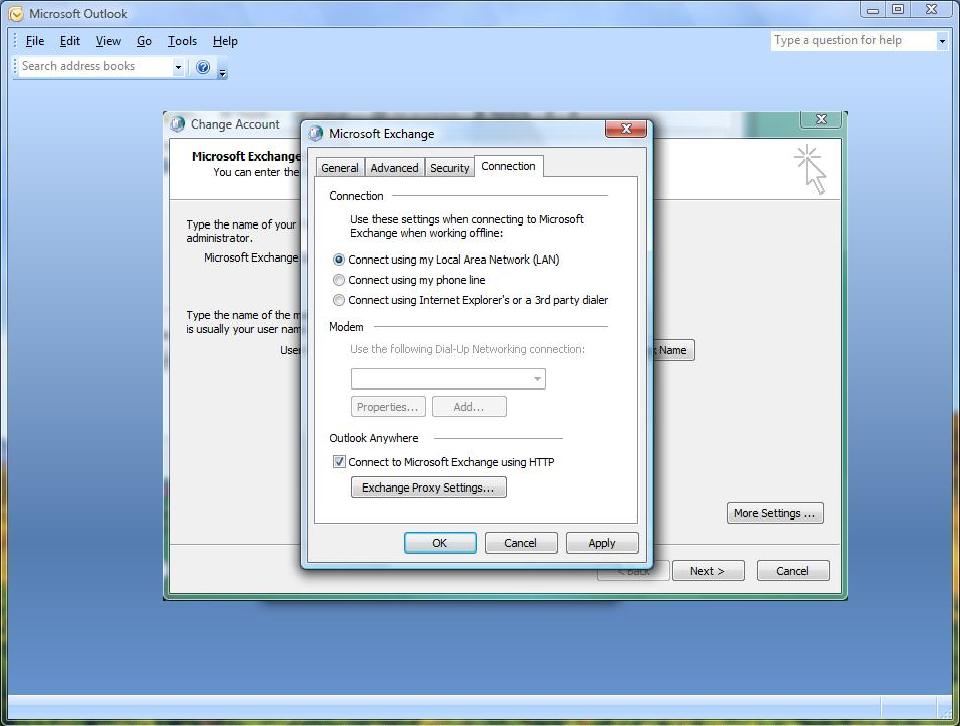Click the Microsoft Exchange dialog title icon
This screenshot has height=726, width=960.
pyautogui.click(x=316, y=133)
